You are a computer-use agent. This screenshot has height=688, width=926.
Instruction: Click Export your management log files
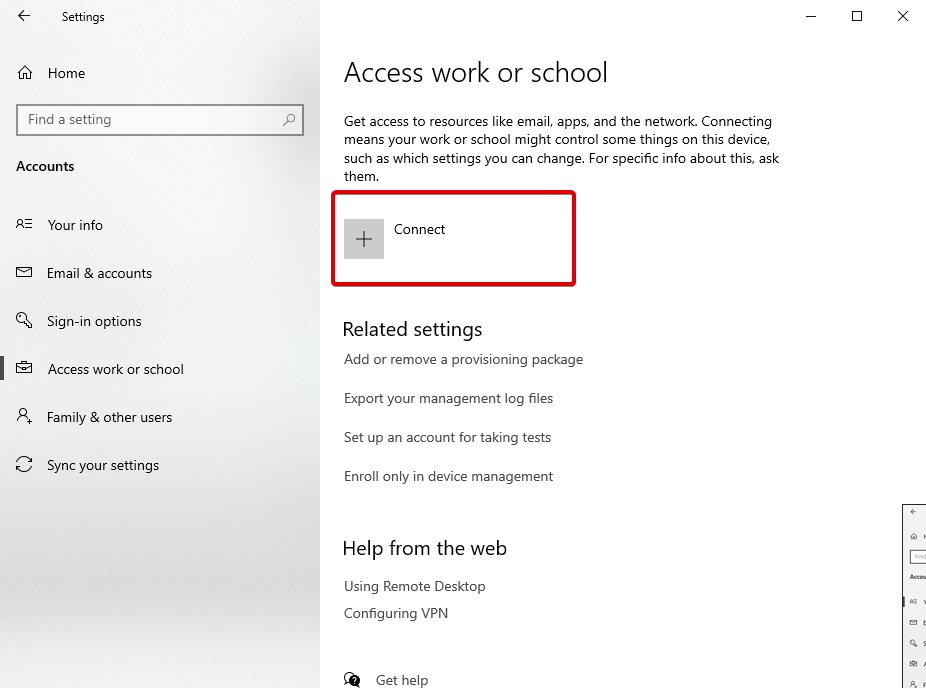448,399
